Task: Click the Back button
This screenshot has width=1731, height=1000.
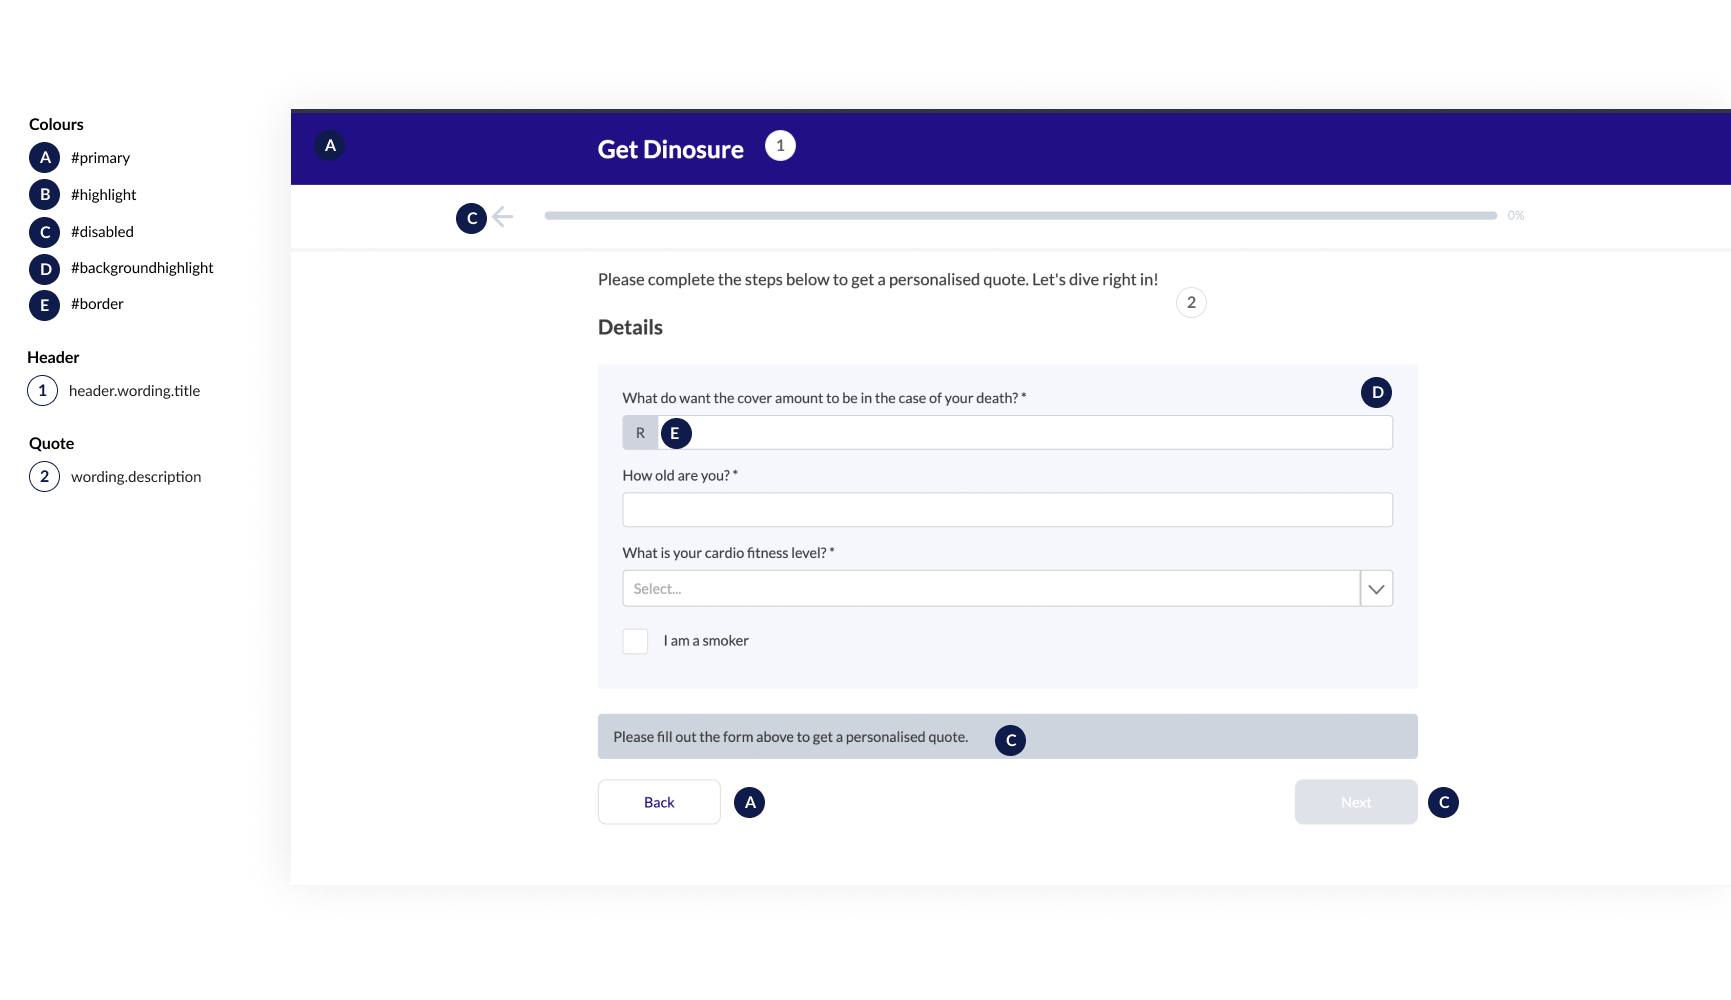Action: coord(659,802)
